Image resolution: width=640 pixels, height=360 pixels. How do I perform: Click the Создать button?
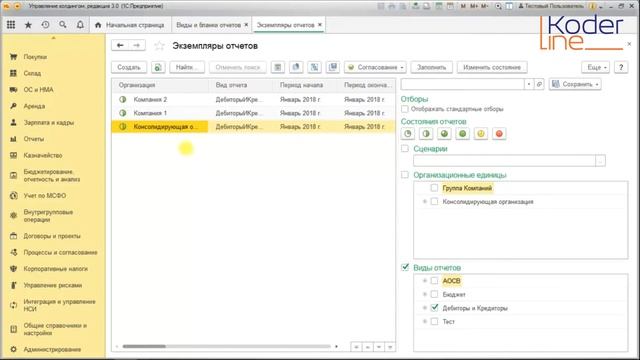pyautogui.click(x=129, y=67)
